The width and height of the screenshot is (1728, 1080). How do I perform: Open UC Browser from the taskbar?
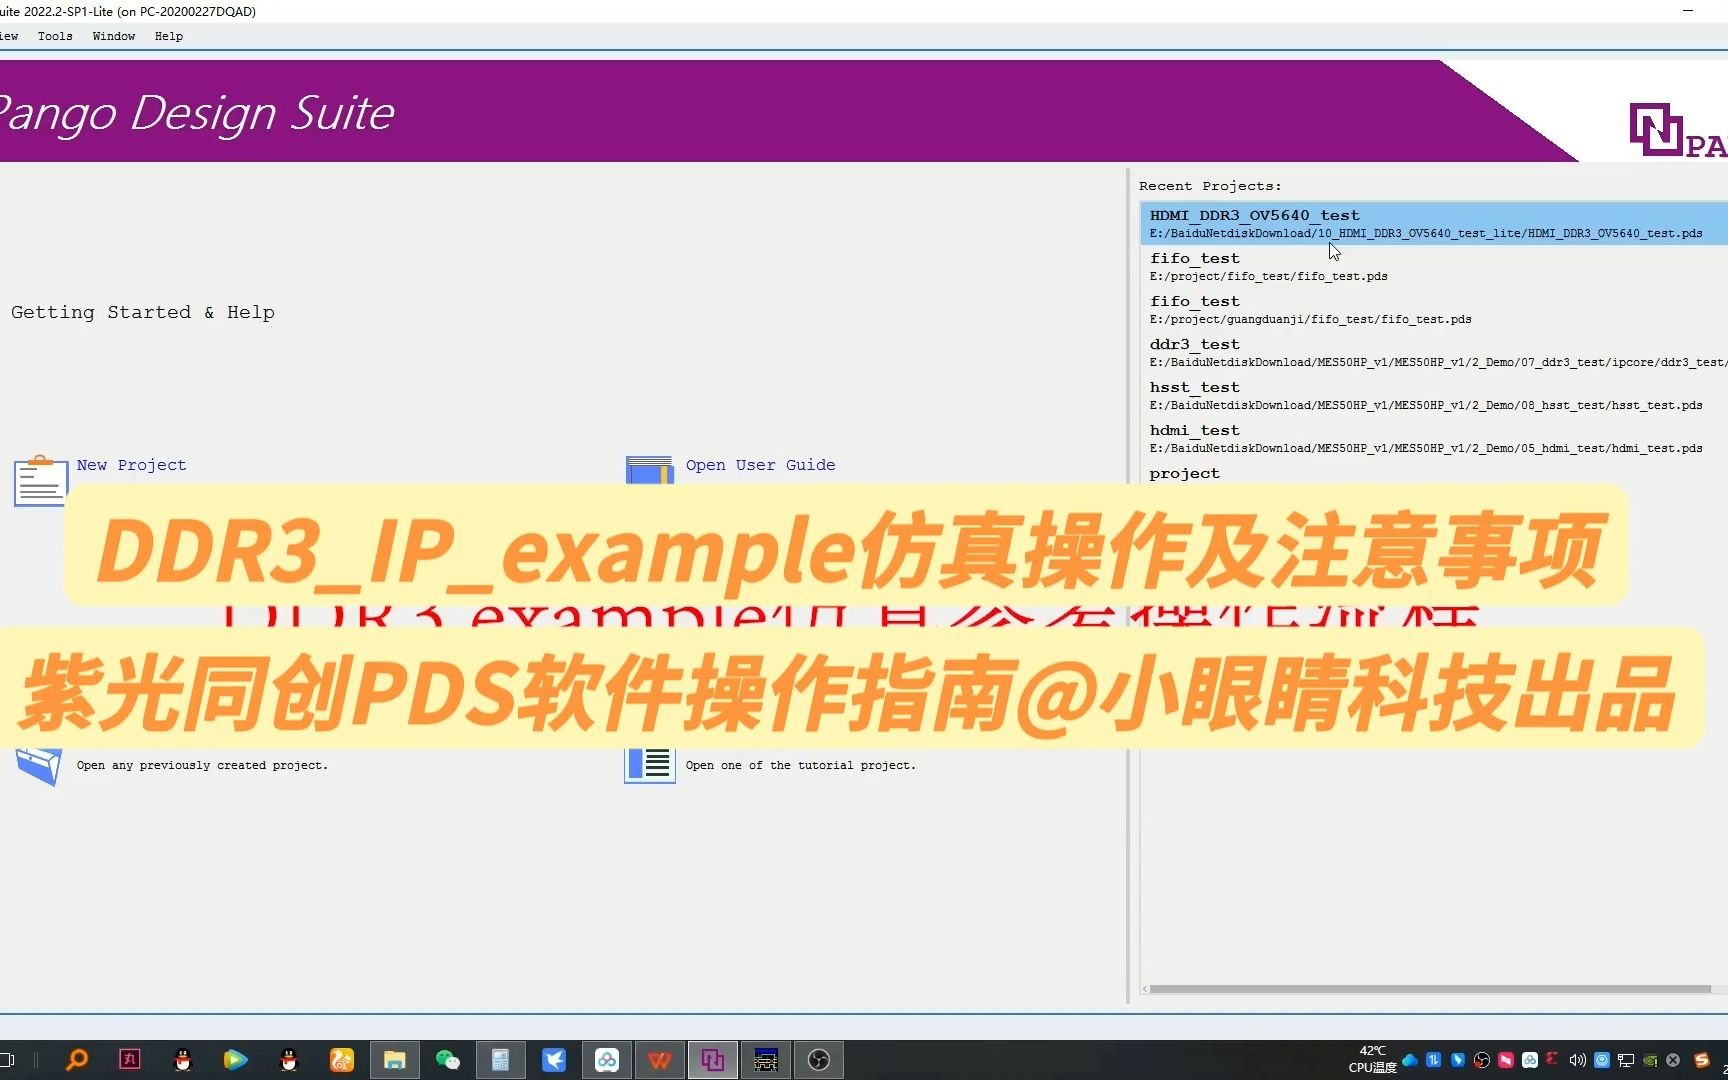(x=342, y=1060)
